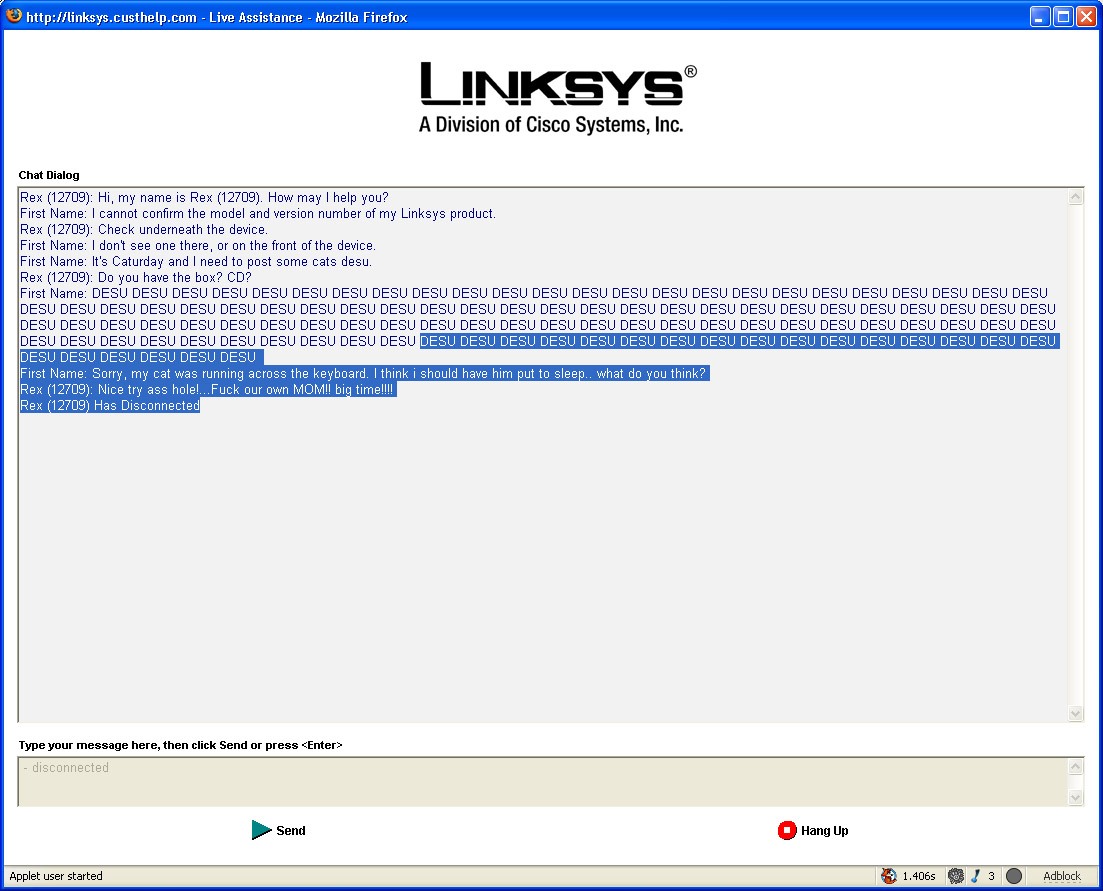Click the 'Applet user started' status text
Image resolution: width=1103 pixels, height=891 pixels.
[x=56, y=876]
